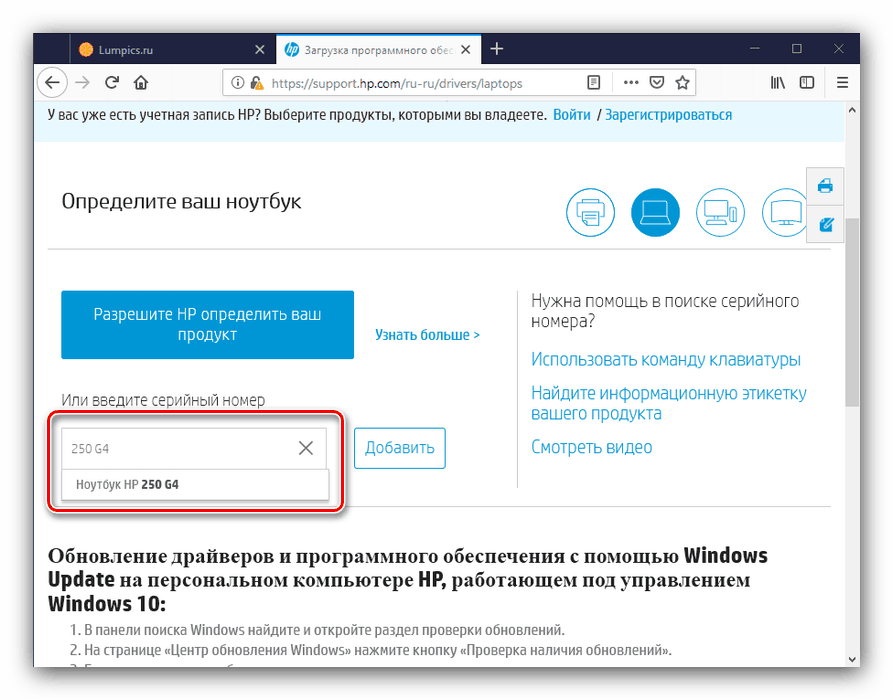893x700 pixels.
Task: Click the Или введите серийный номер label
Action: click(163, 400)
